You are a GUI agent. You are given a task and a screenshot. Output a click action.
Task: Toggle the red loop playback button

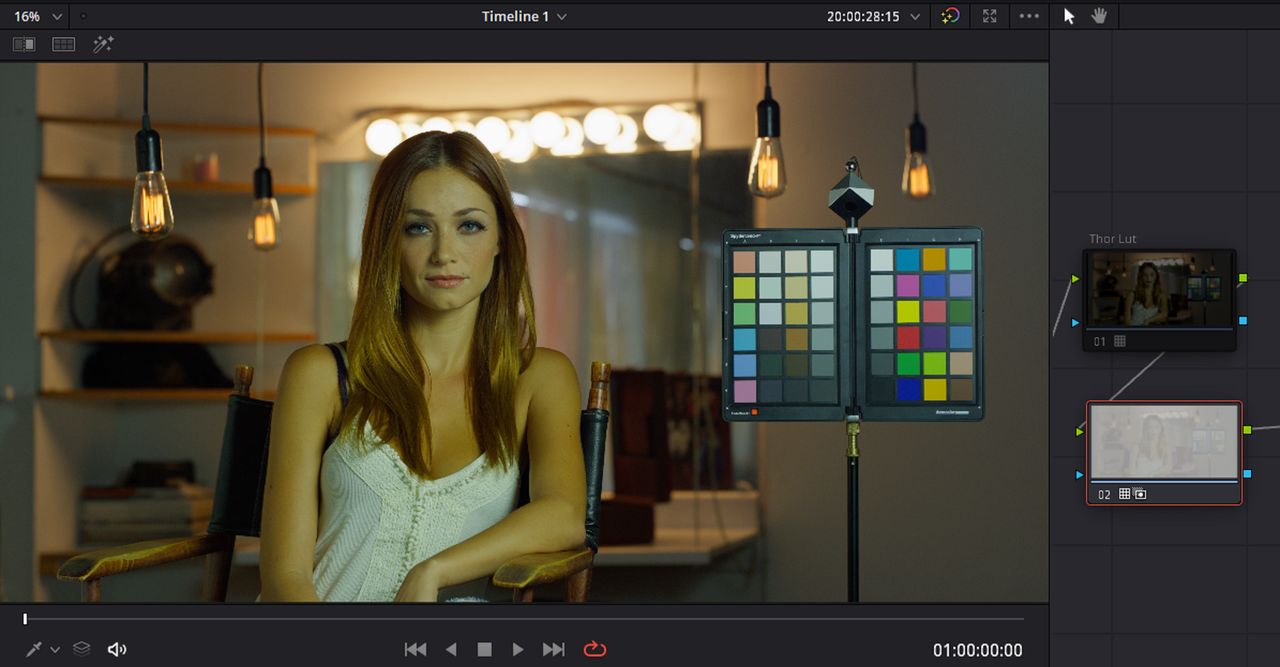point(595,649)
